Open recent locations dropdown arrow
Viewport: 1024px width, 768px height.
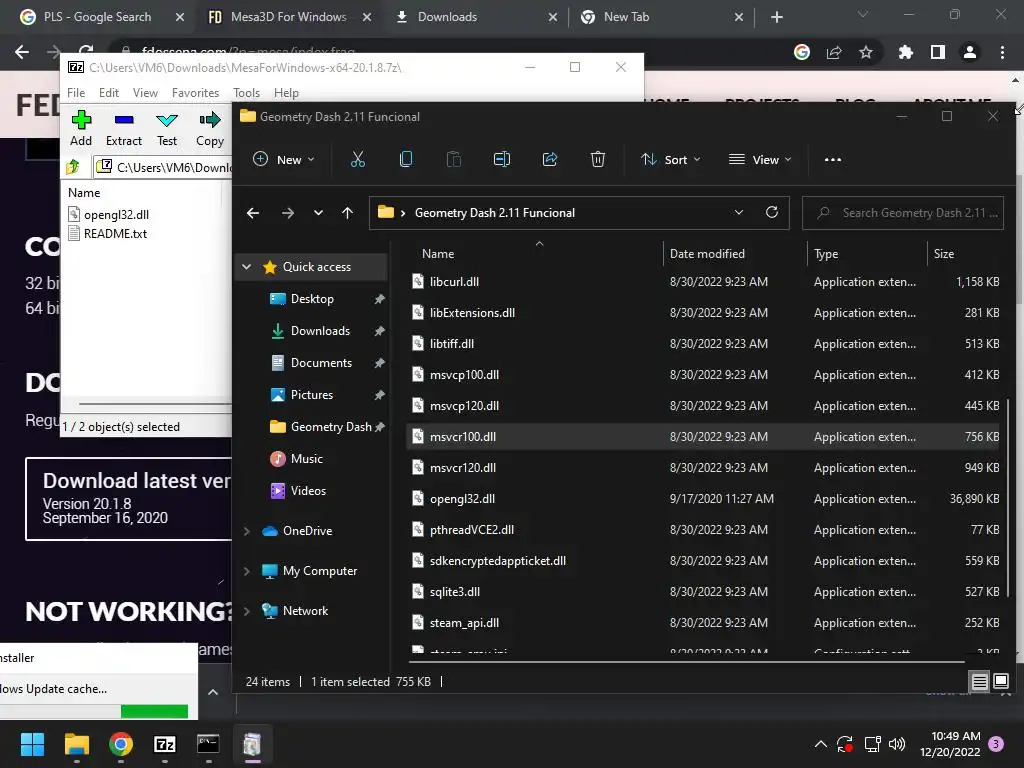[318, 213]
